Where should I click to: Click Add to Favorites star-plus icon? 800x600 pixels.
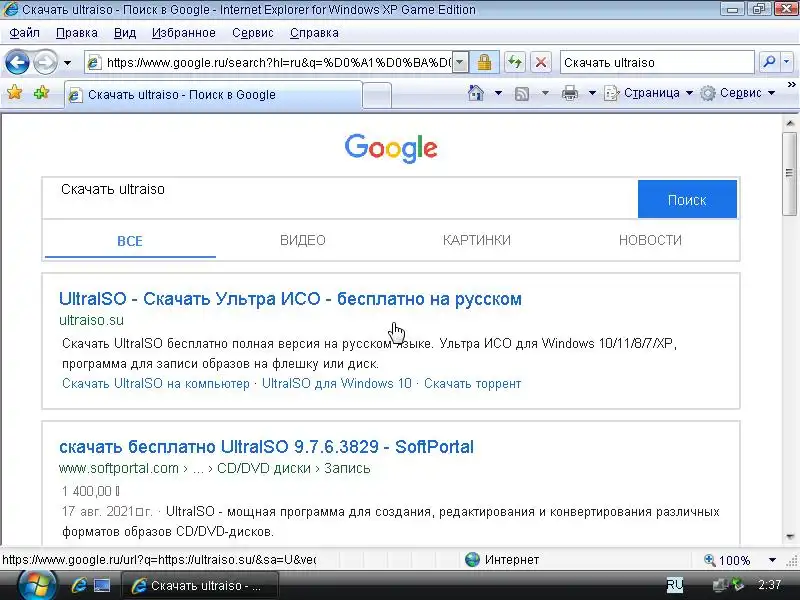(41, 92)
